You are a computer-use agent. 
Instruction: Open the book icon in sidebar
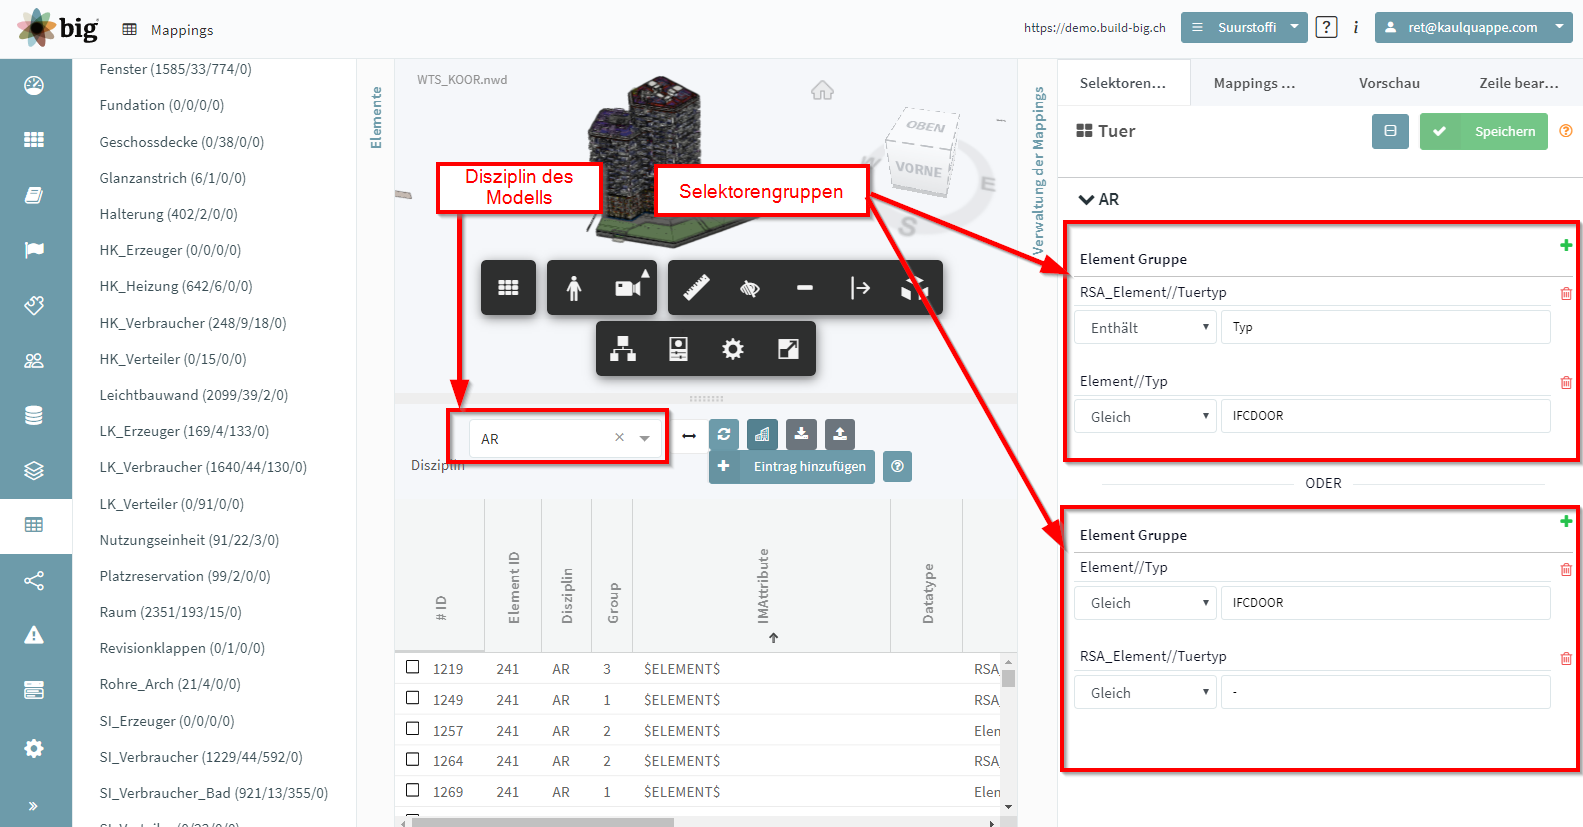pyautogui.click(x=34, y=195)
